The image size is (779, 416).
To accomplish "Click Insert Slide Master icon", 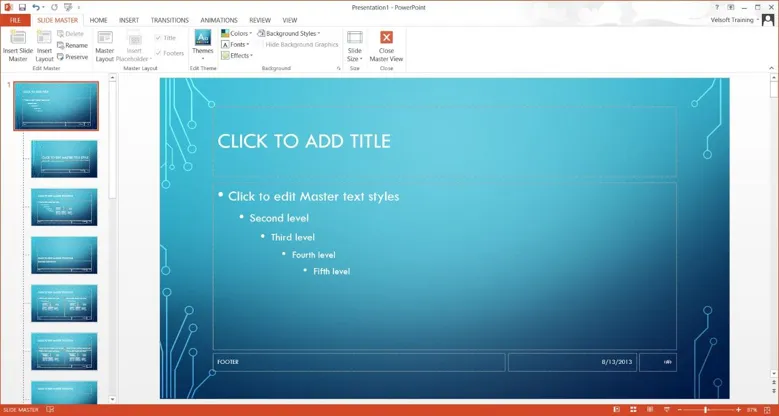I will 18,46.
